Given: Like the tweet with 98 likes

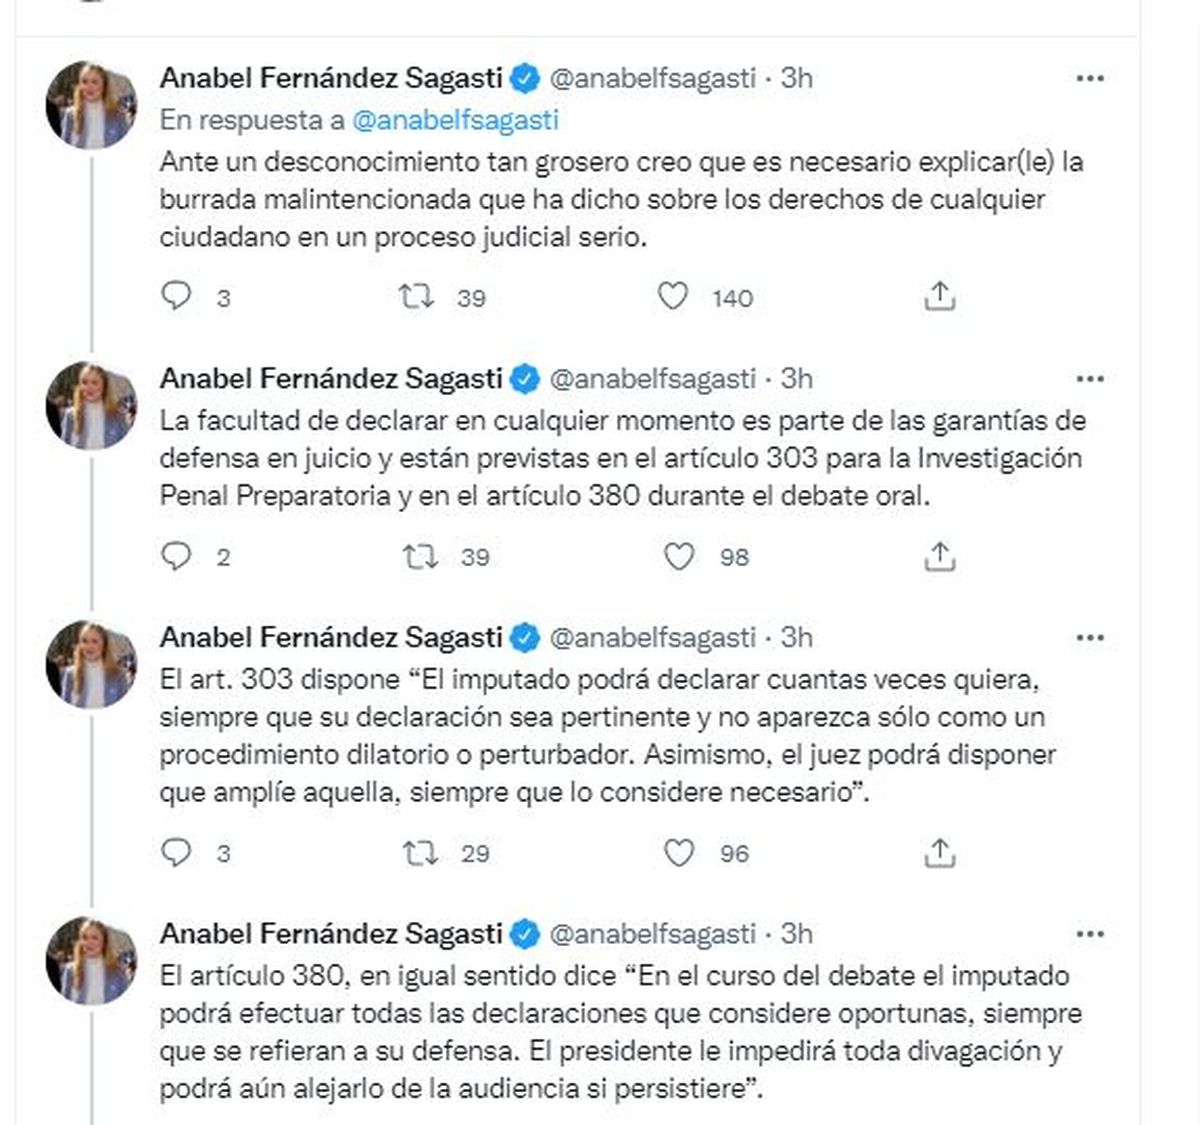Looking at the screenshot, I should tap(679, 556).
